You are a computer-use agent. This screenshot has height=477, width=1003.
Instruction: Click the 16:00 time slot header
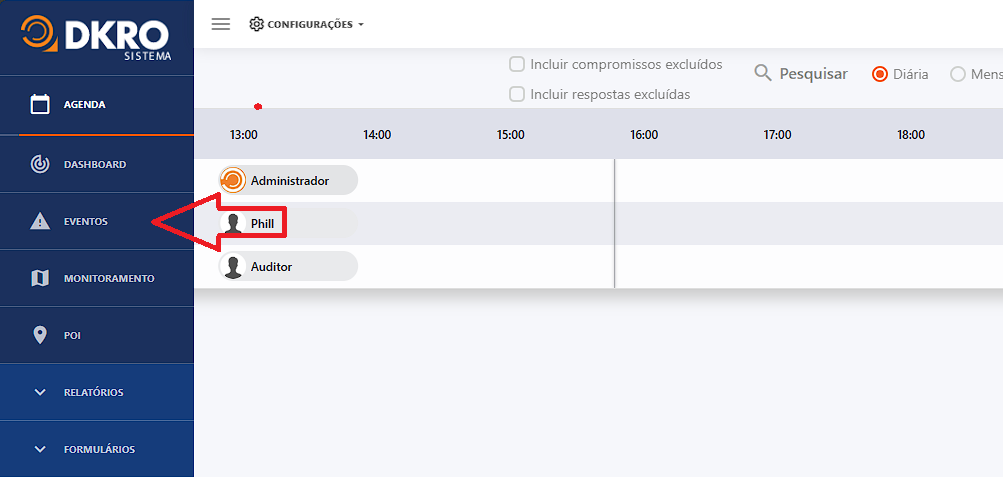pyautogui.click(x=644, y=135)
